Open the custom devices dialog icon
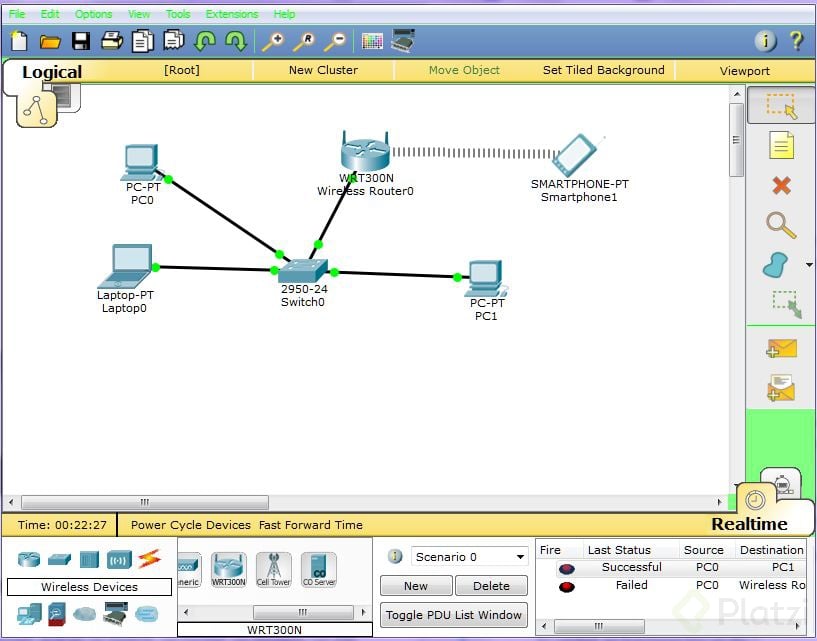This screenshot has height=641, width=817. (403, 41)
